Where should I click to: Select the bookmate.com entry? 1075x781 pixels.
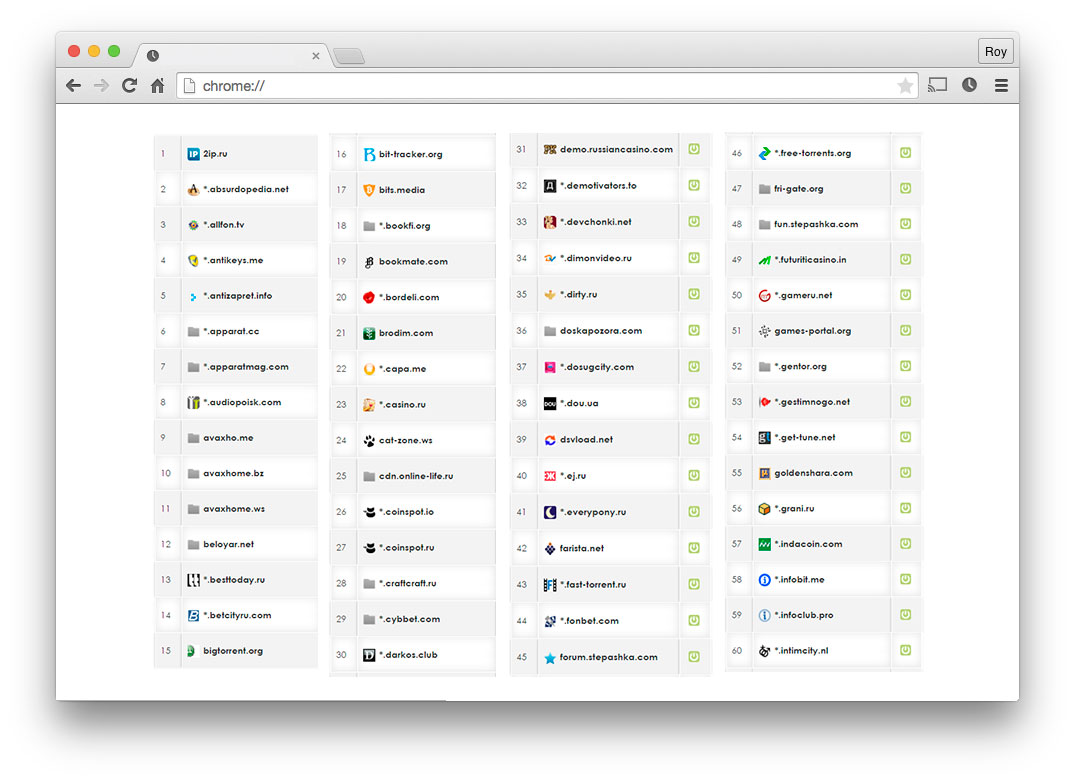[412, 262]
